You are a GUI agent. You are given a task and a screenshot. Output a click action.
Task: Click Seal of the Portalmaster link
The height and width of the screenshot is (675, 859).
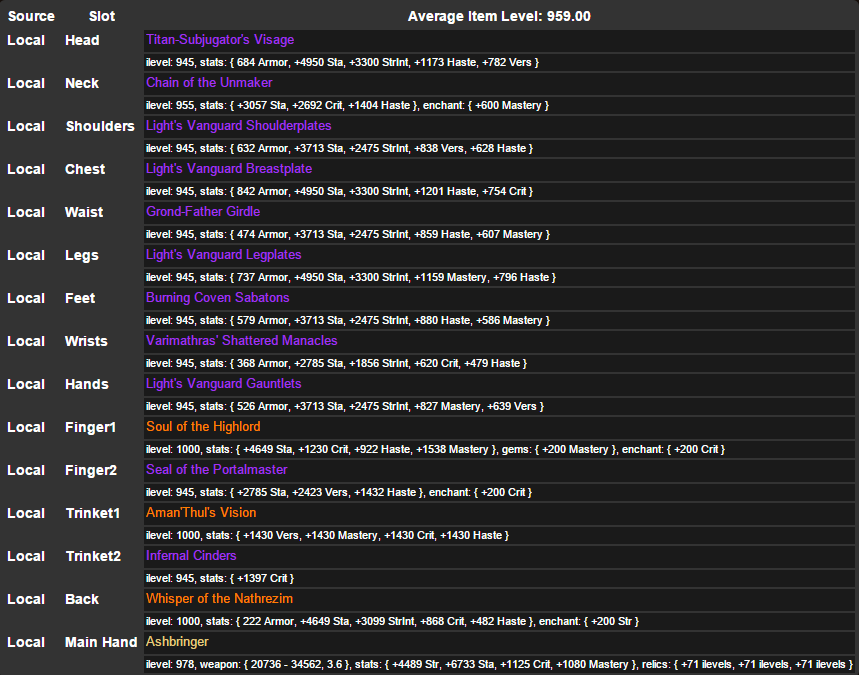pyautogui.click(x=216, y=470)
